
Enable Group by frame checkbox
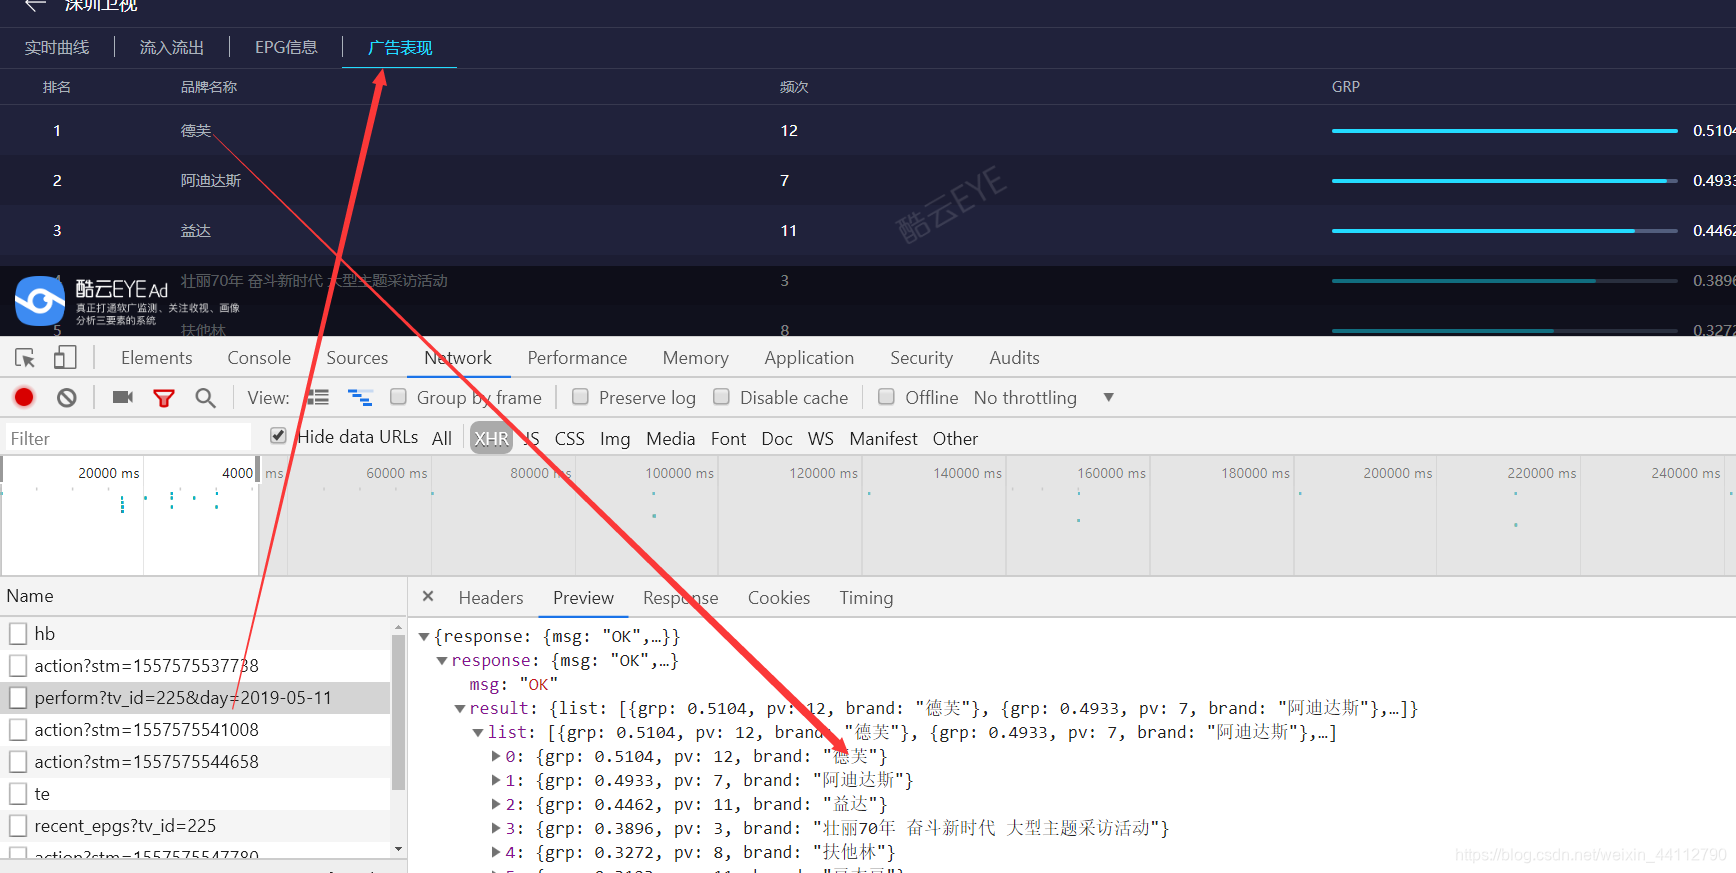click(x=398, y=397)
